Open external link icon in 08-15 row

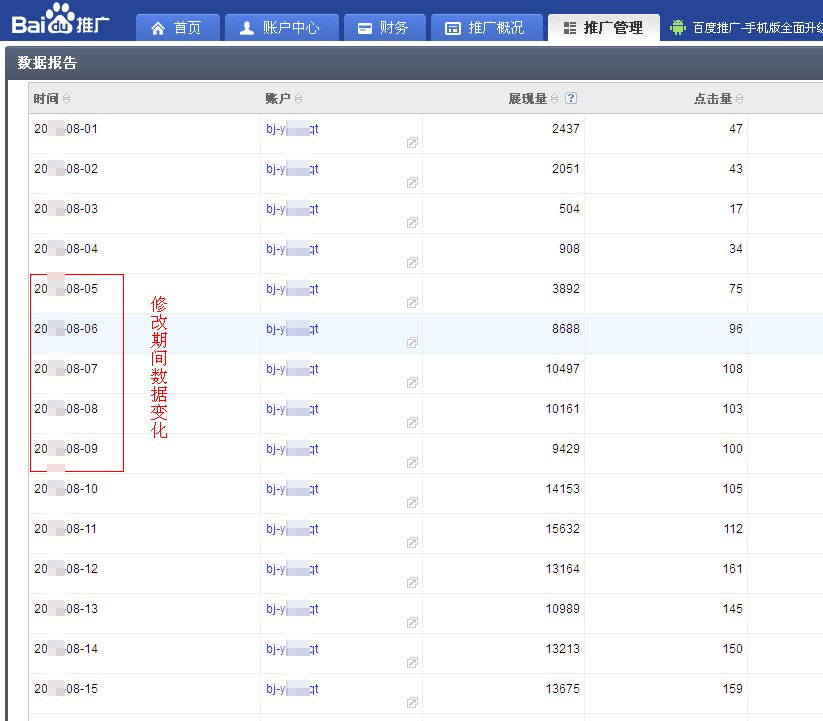click(x=412, y=703)
